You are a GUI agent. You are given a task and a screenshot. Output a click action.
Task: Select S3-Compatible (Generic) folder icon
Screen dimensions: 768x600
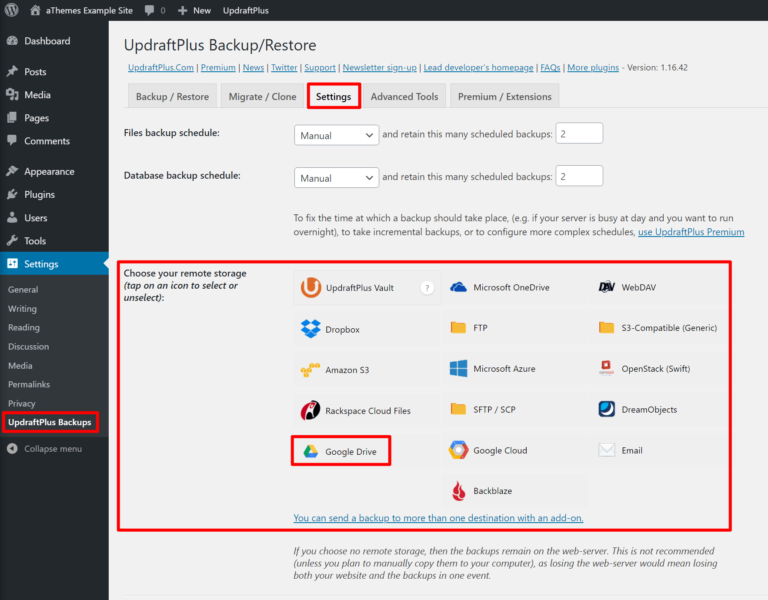coord(606,327)
